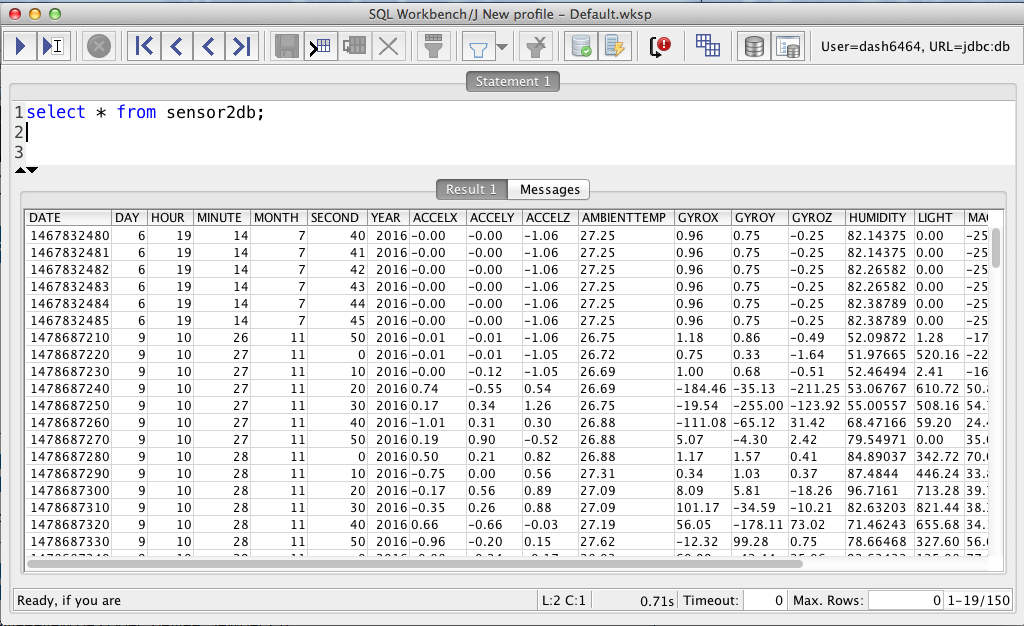Image resolution: width=1024 pixels, height=626 pixels.
Task: Collapse the editor using the divider triangle
Action: (x=33, y=170)
